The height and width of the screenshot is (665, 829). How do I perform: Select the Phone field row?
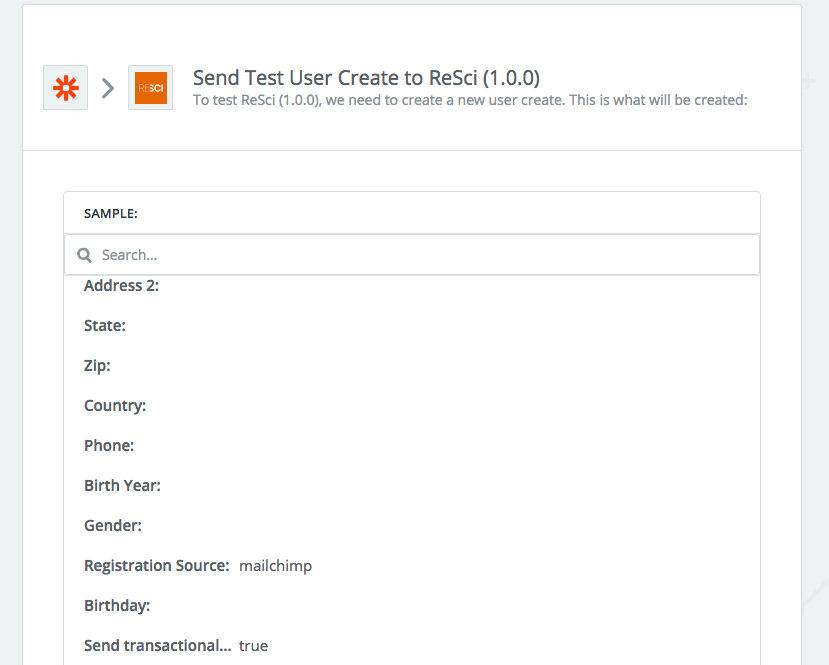(412, 446)
